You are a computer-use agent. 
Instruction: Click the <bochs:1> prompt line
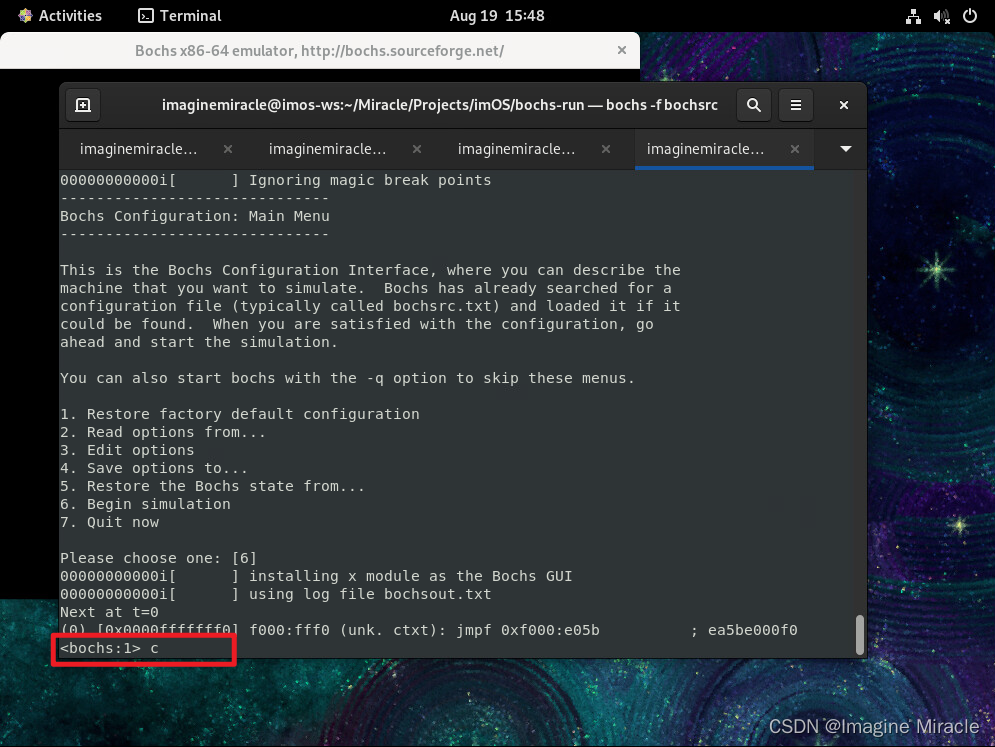pyautogui.click(x=109, y=648)
